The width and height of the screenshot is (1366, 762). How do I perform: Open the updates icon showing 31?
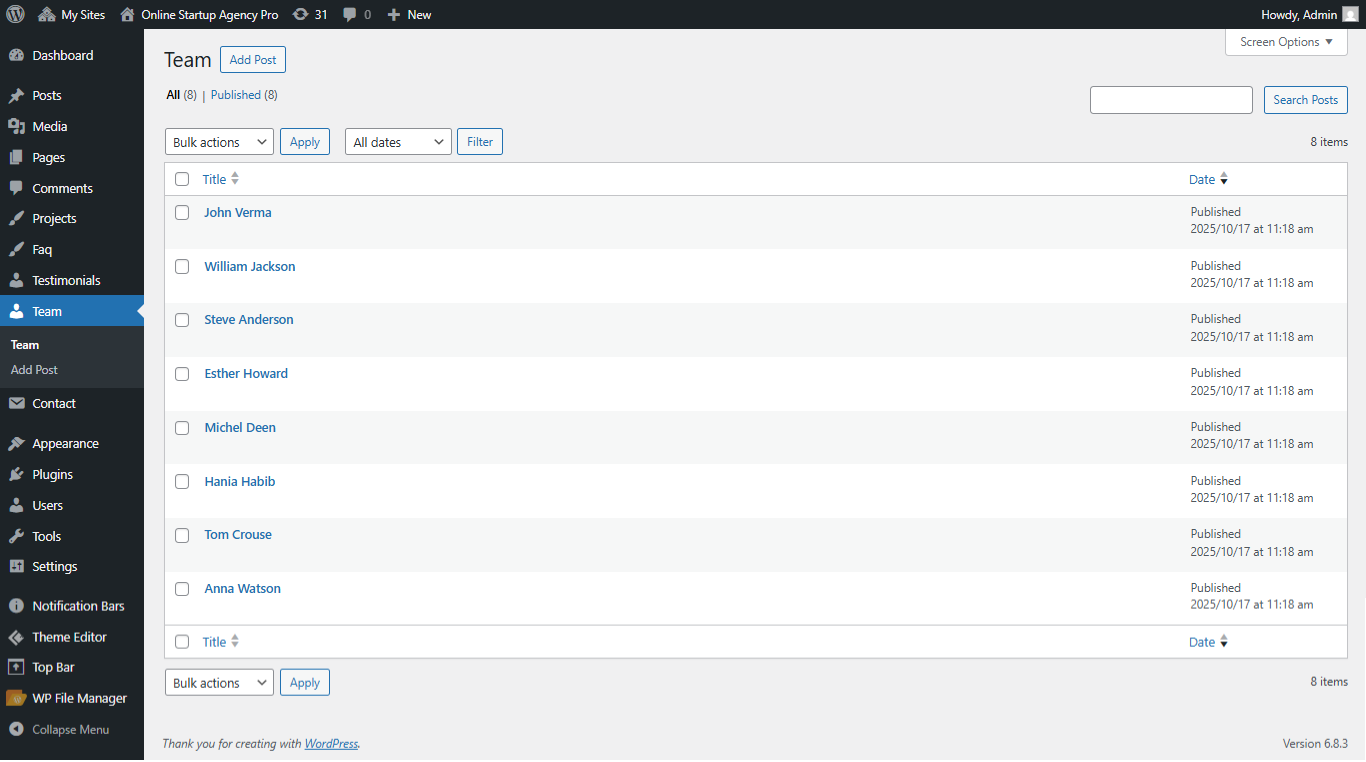coord(300,14)
